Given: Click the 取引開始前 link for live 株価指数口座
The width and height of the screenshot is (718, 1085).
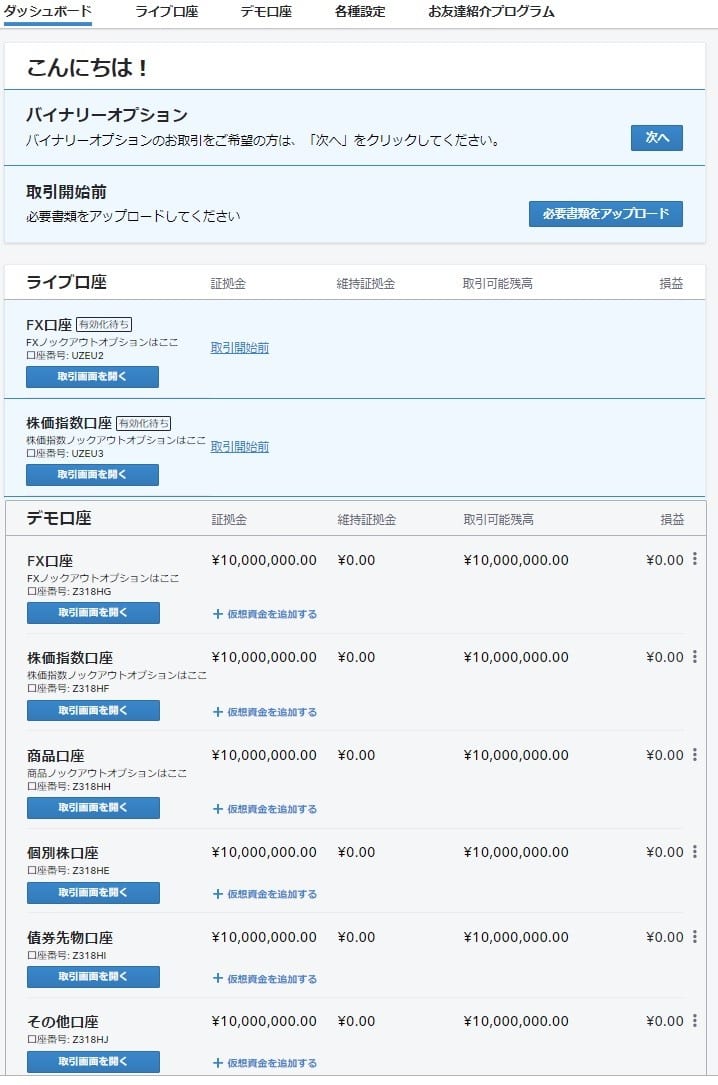Looking at the screenshot, I should click(239, 447).
